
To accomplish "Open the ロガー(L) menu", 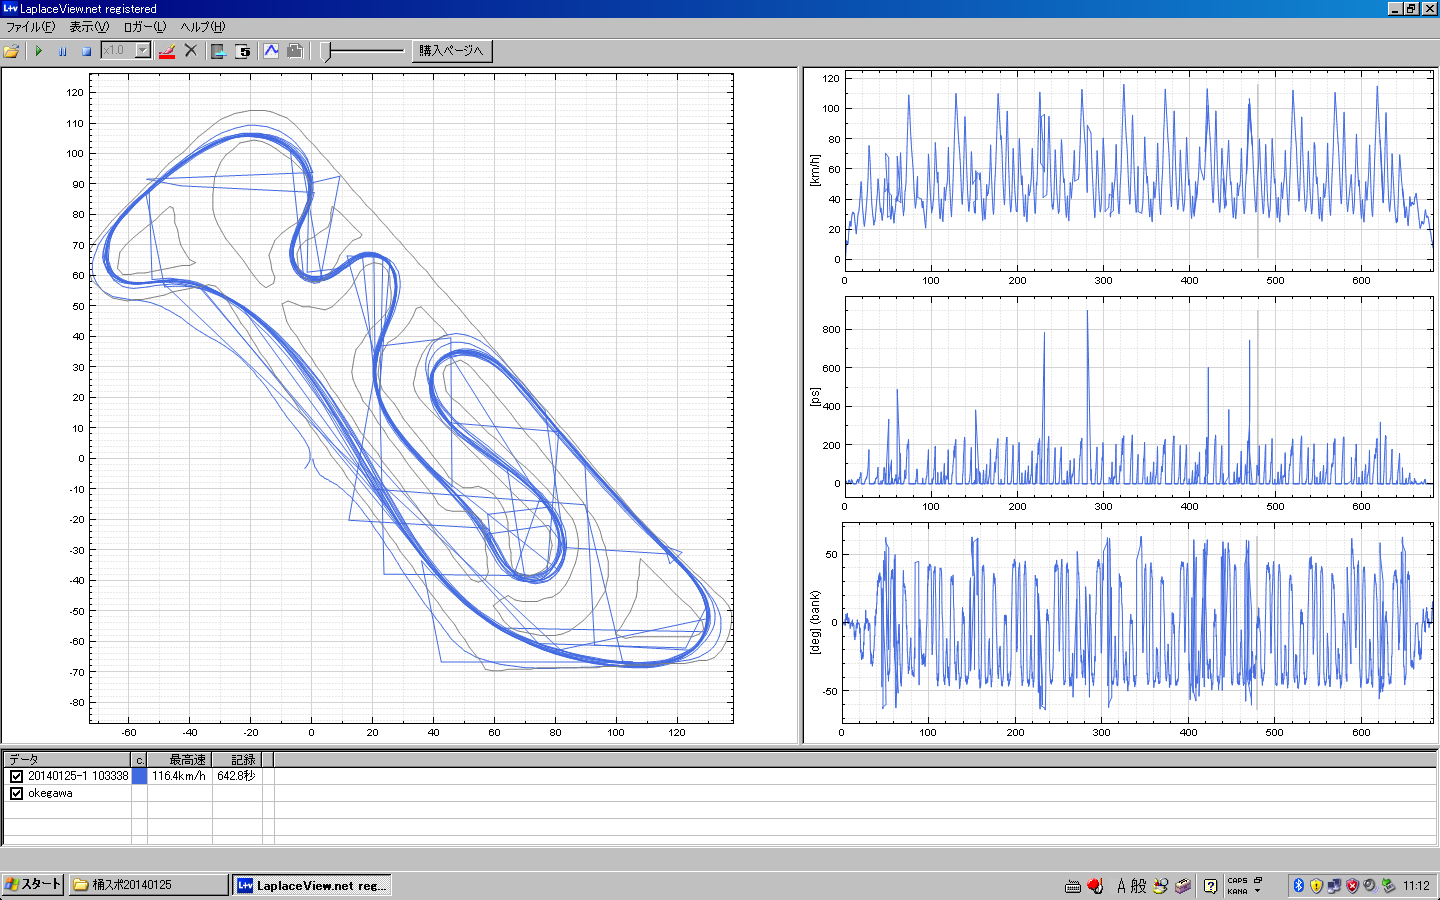I will click(144, 27).
